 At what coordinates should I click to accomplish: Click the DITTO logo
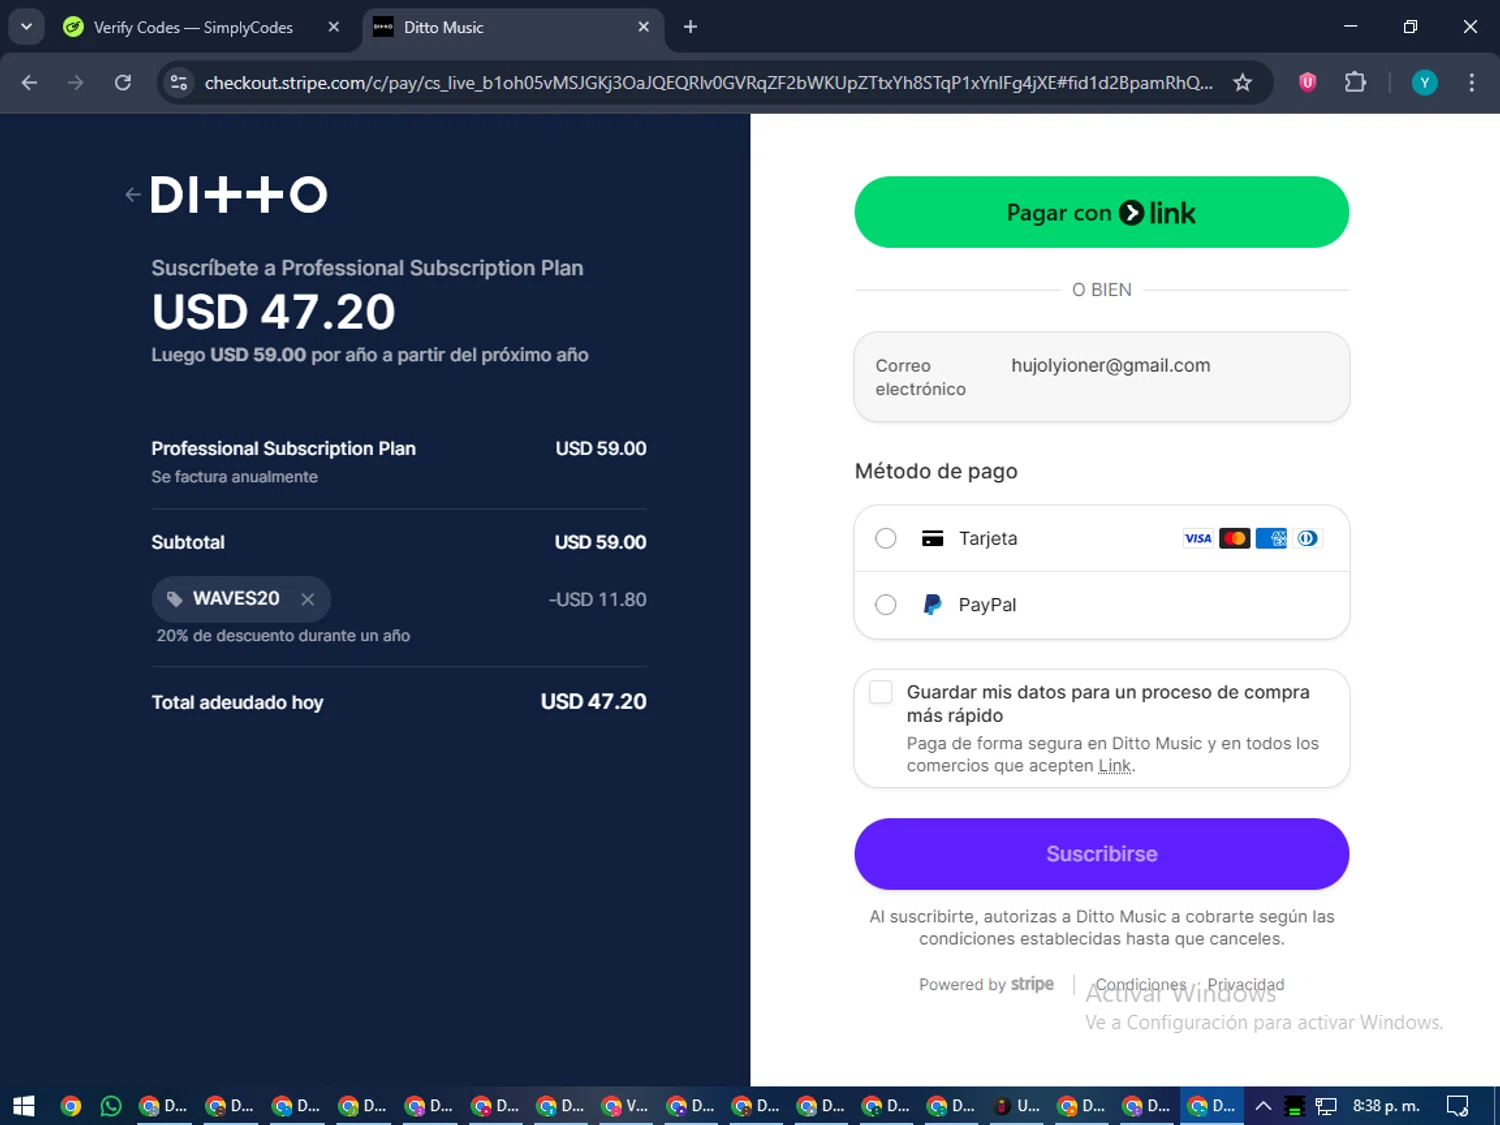pos(239,195)
